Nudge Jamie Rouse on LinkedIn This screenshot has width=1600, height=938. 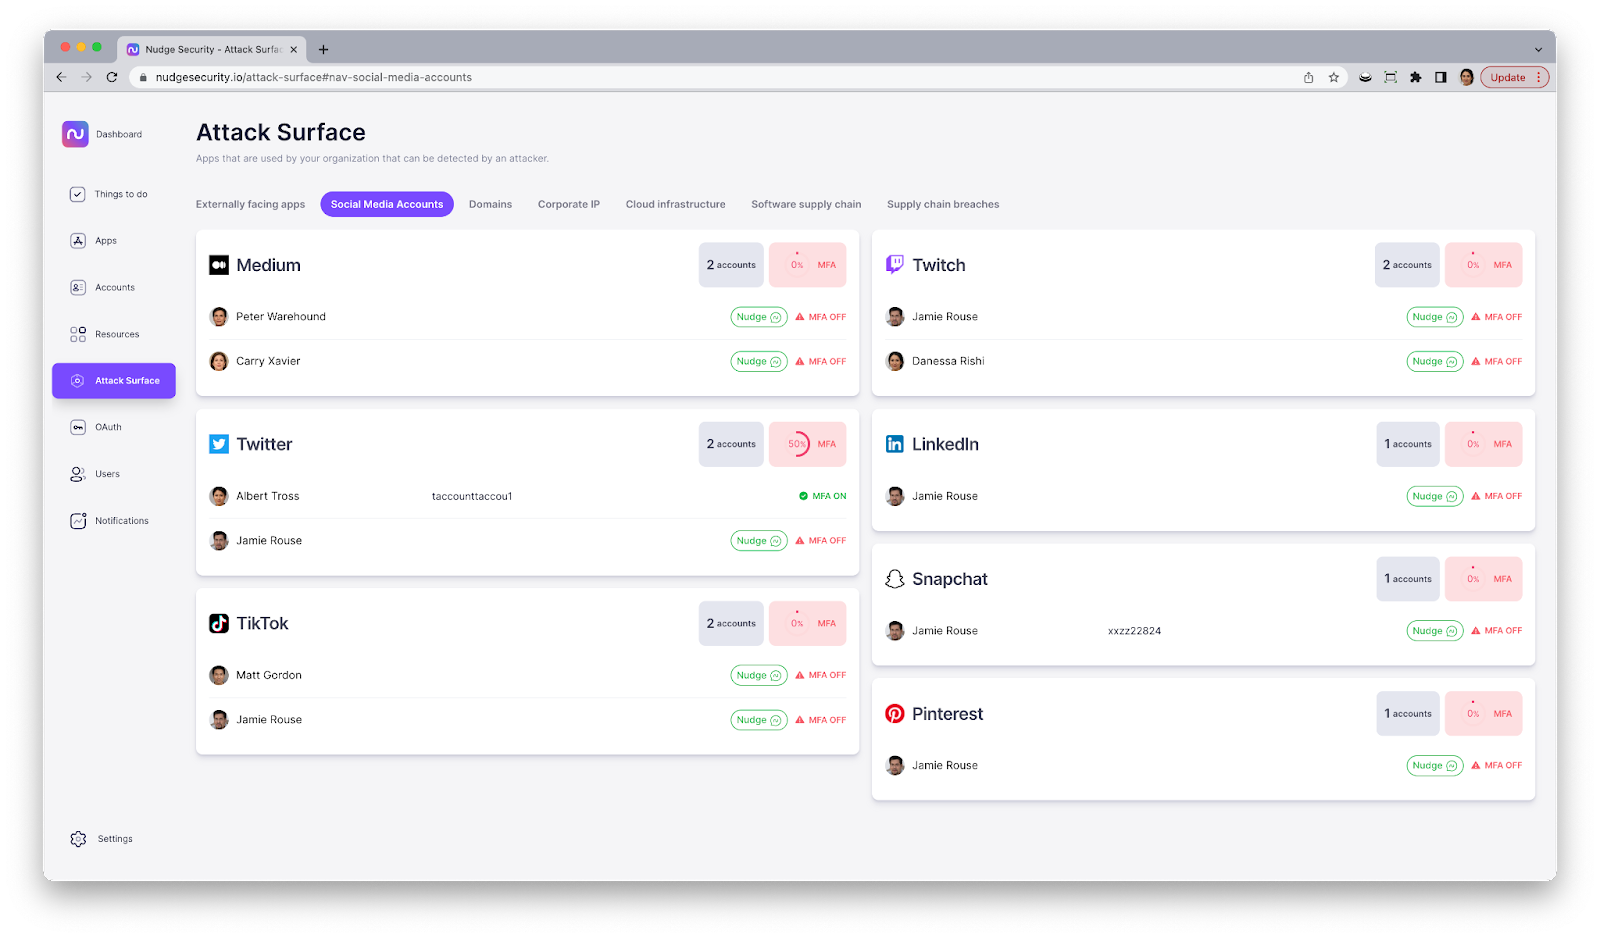(x=1435, y=497)
